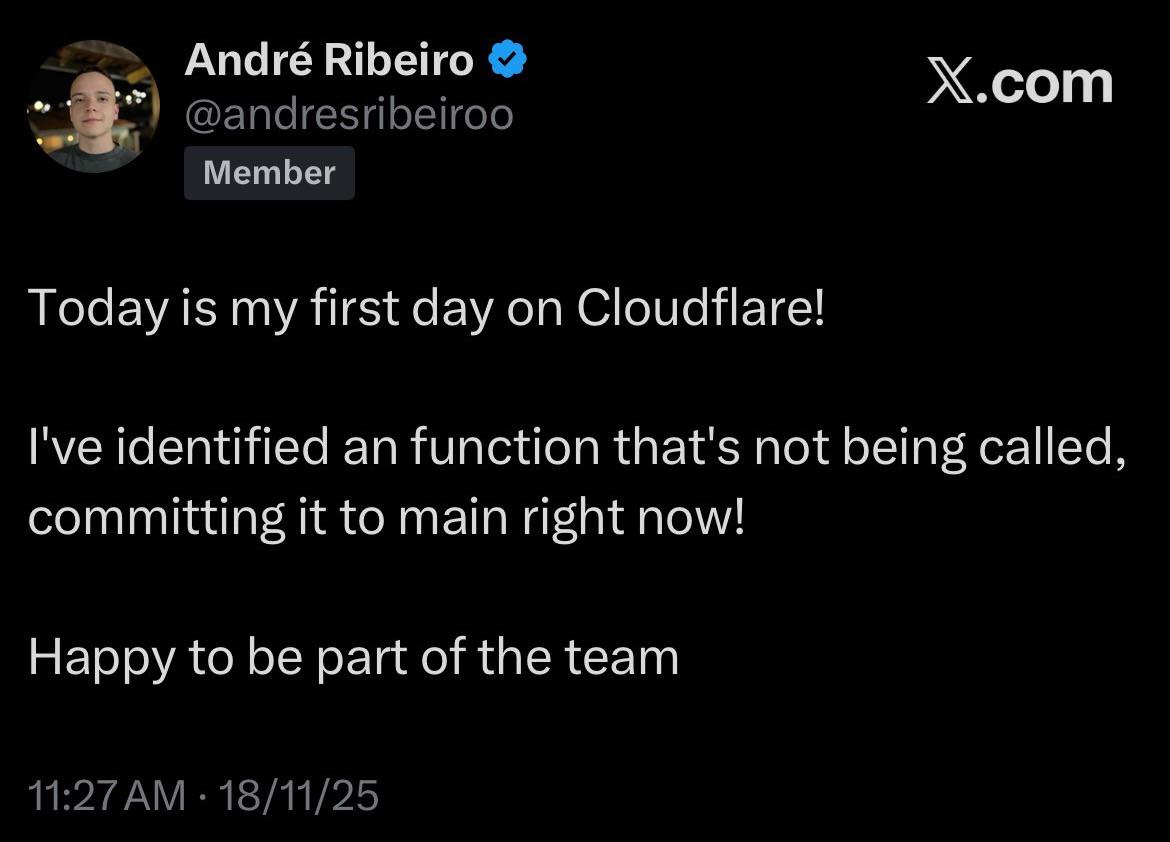The image size is (1170, 842).
Task: Click the blue verified checkmark badge
Action: 508,62
